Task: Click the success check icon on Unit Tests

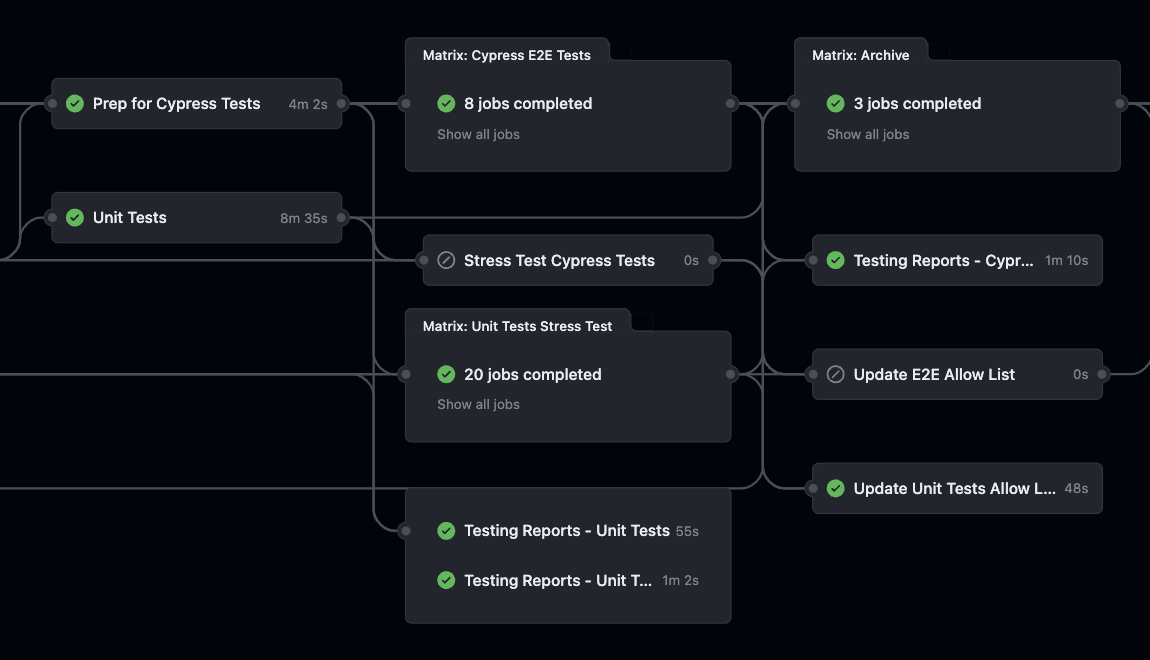Action: [74, 217]
